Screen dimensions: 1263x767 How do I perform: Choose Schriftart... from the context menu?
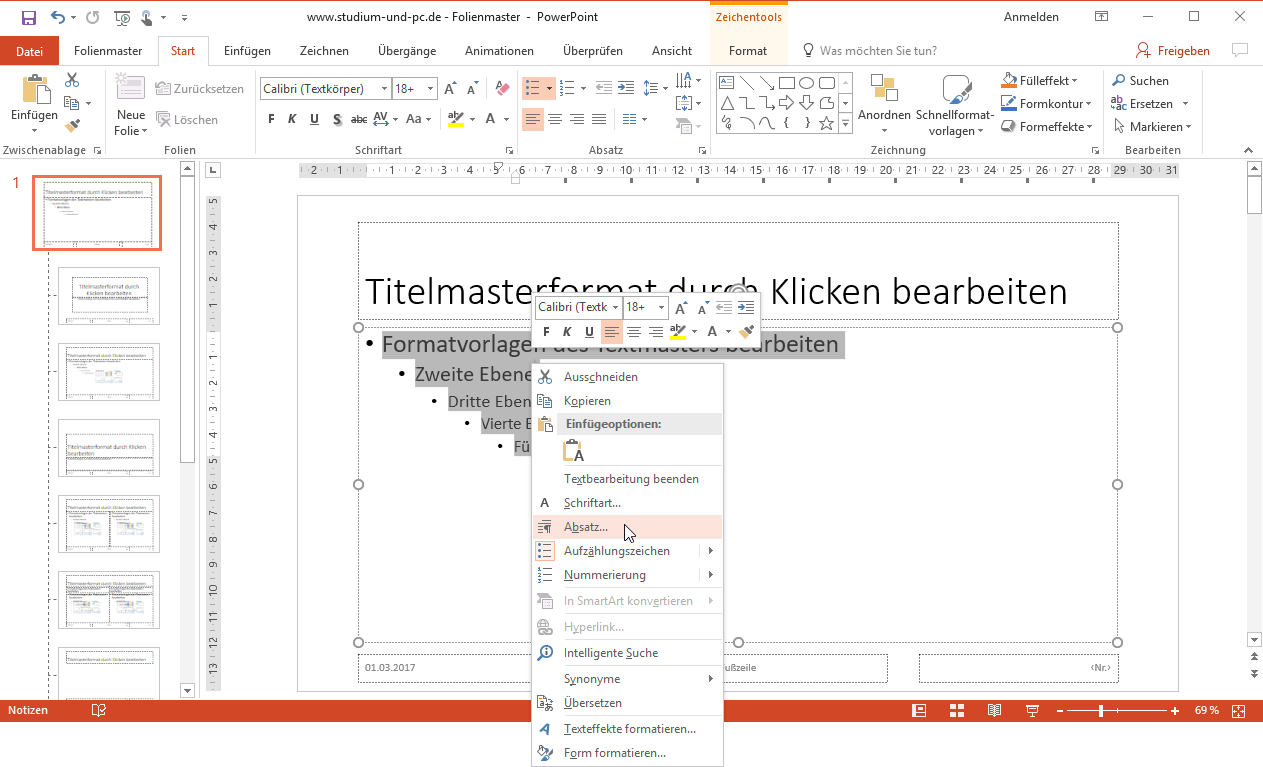point(627,503)
